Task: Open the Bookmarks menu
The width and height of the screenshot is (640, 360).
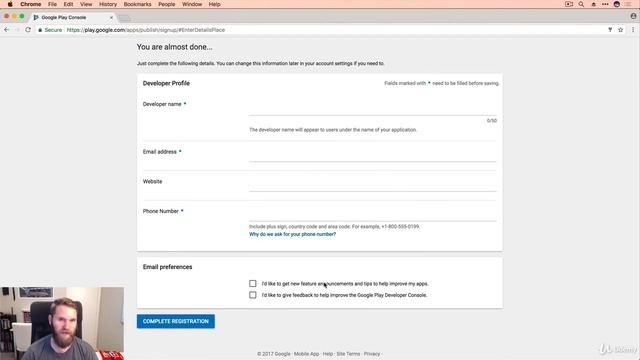Action: (138, 4)
